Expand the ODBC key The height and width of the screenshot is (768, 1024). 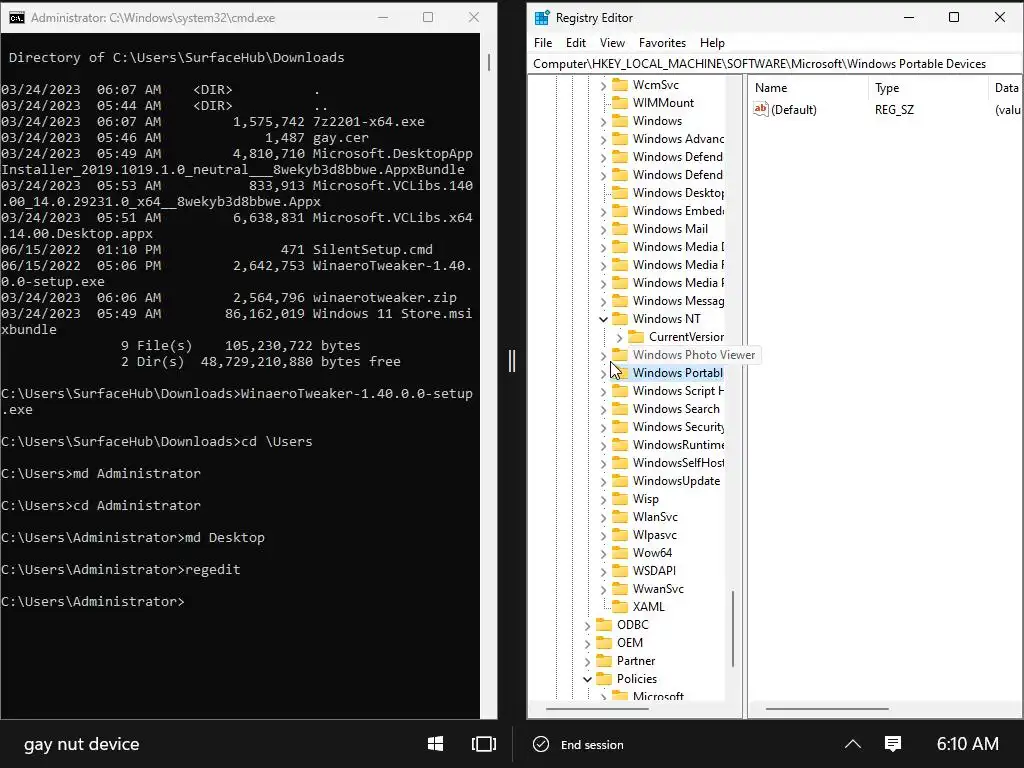pos(587,626)
